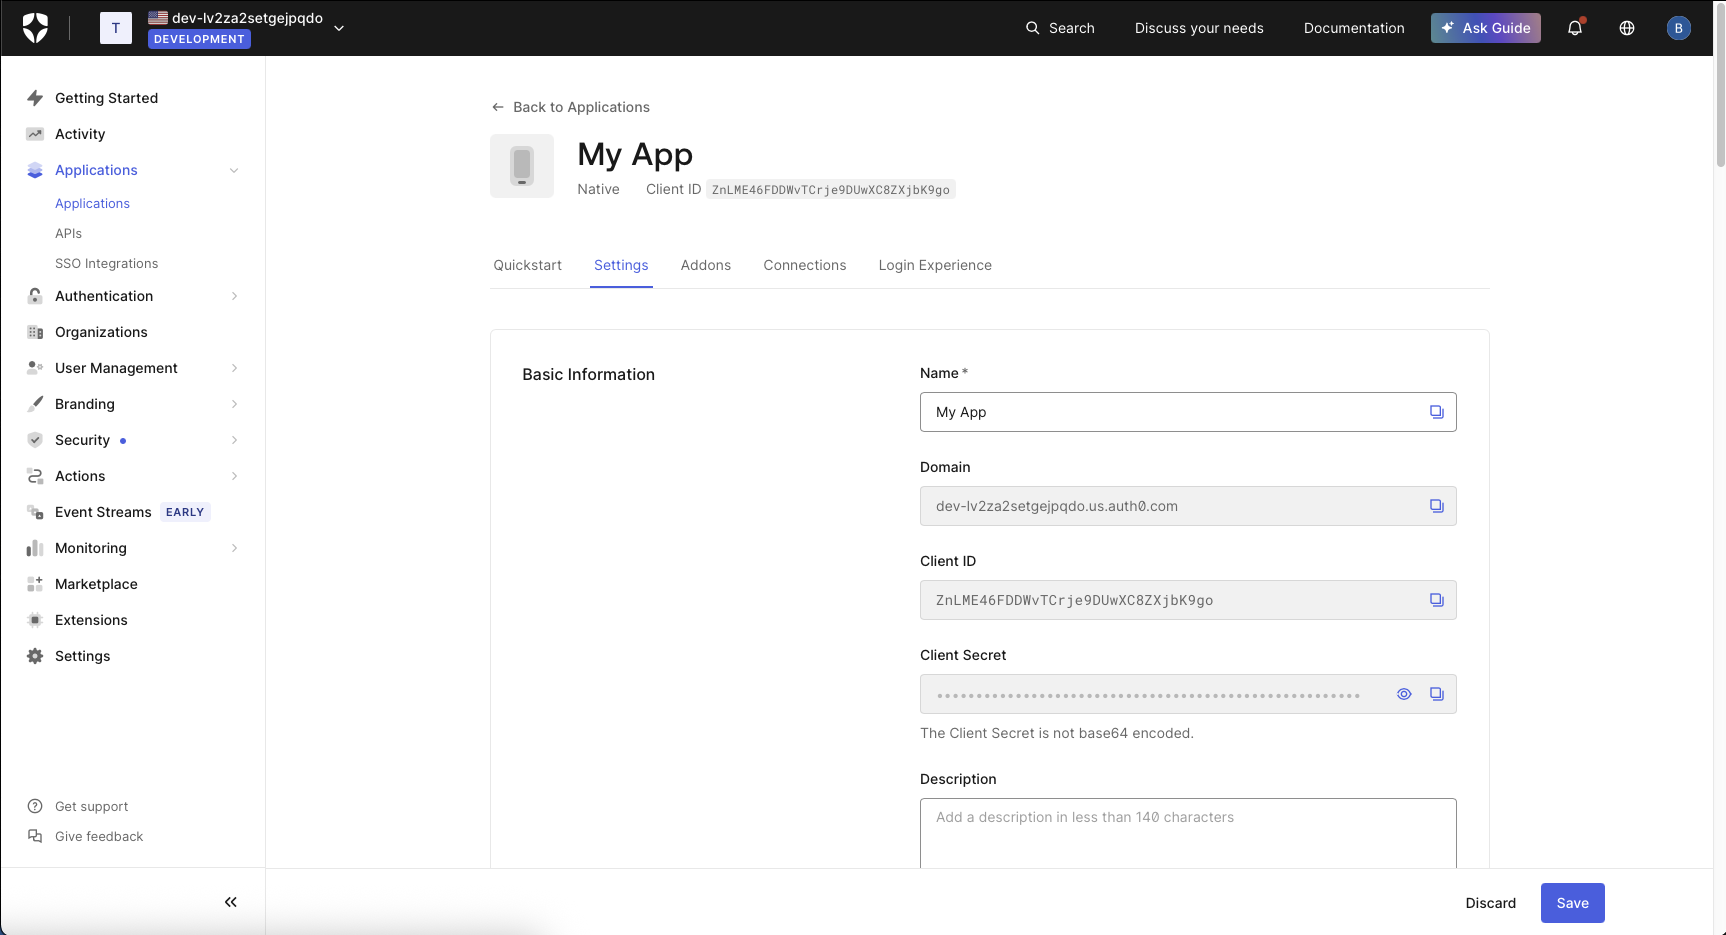Switch to the Connections tab
Screen dimensions: 1726x935
click(x=804, y=265)
